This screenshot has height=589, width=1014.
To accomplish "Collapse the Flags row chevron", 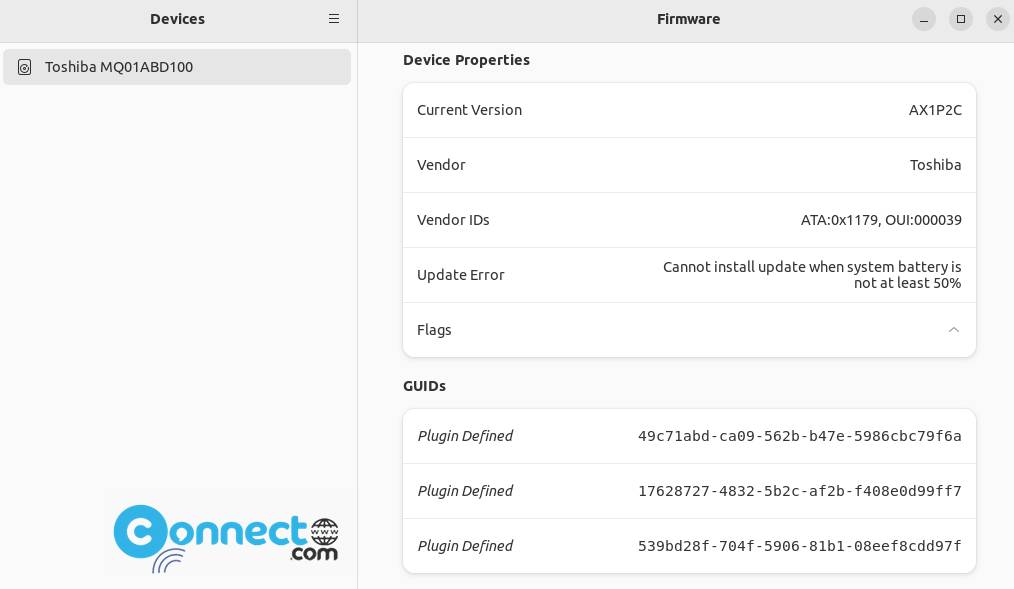I will pos(953,330).
